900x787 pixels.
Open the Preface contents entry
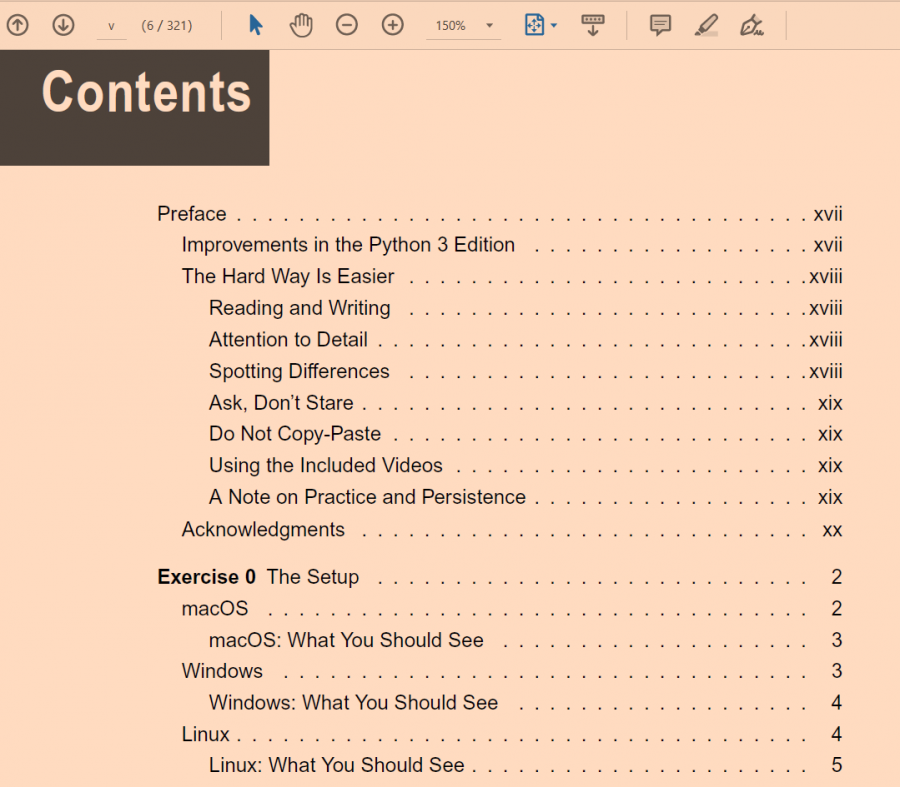[192, 214]
